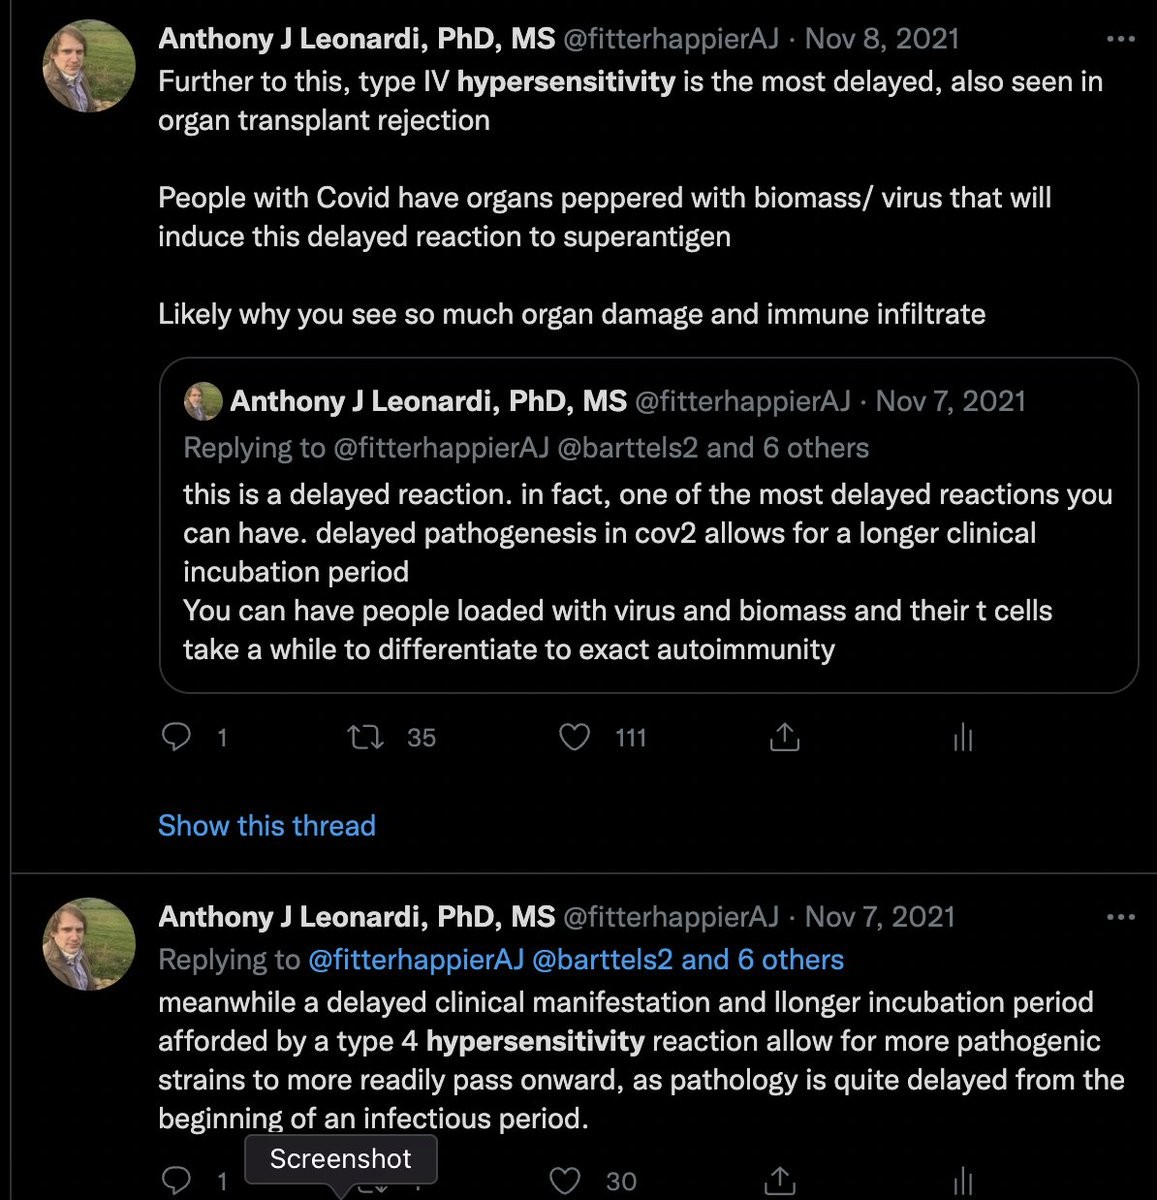This screenshot has width=1157, height=1200.
Task: View analytics for the bottom tweet
Action: click(x=962, y=1180)
